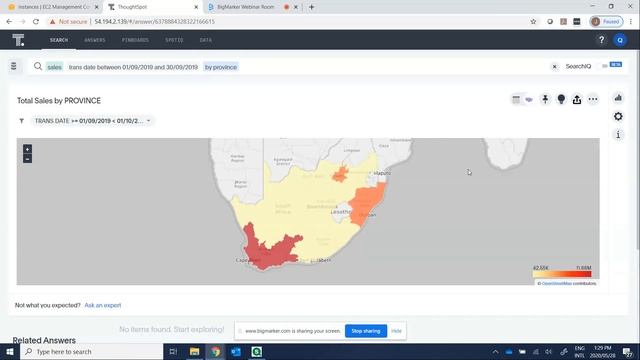This screenshot has width=640, height=360.
Task: Open the ANSWERS tab
Action: [95, 40]
